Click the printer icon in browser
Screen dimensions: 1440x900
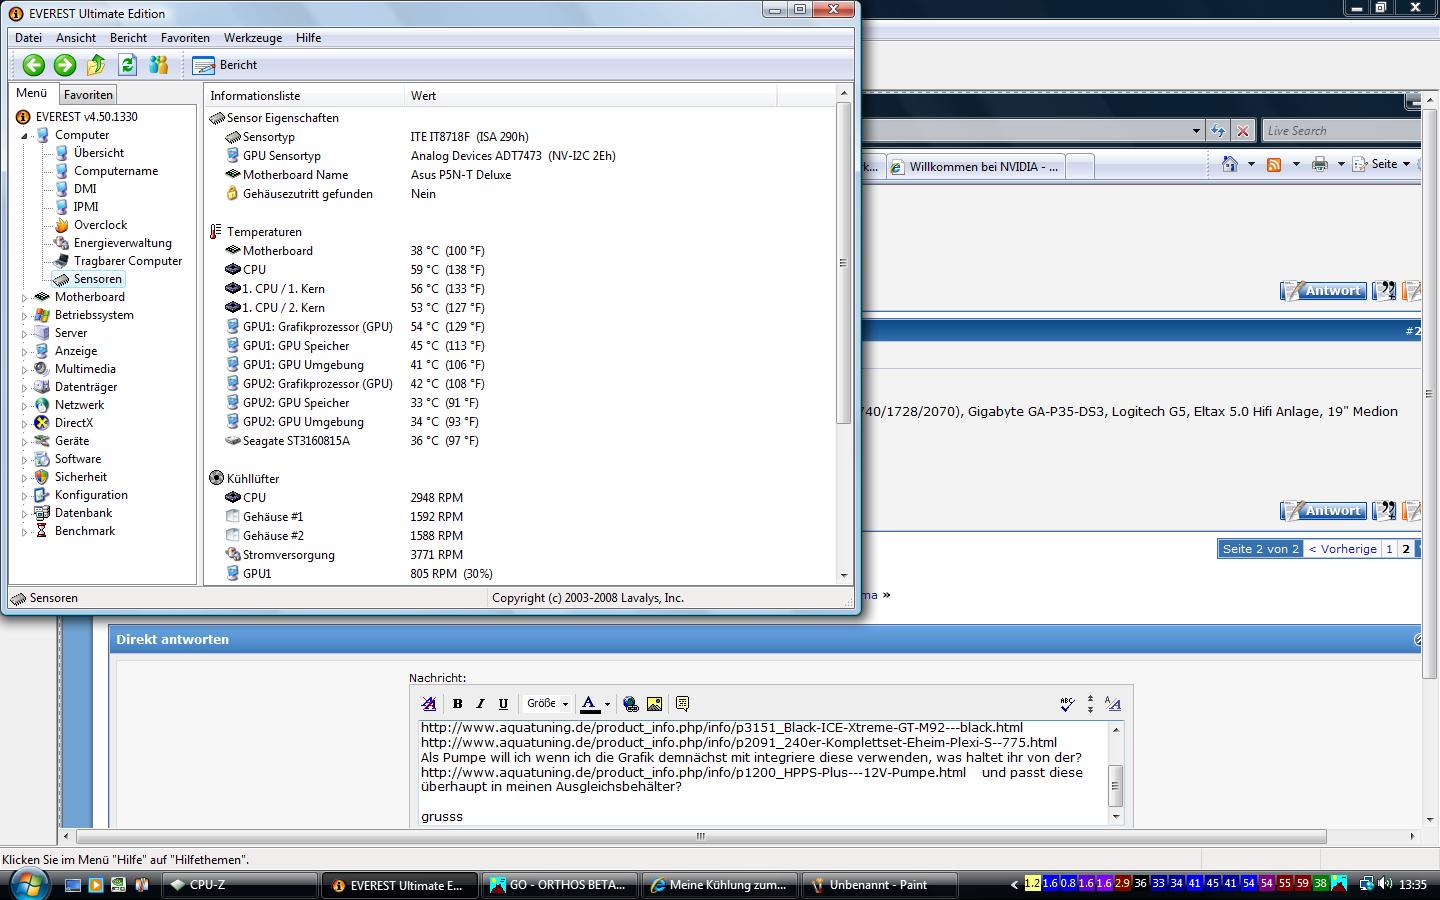(x=1320, y=164)
